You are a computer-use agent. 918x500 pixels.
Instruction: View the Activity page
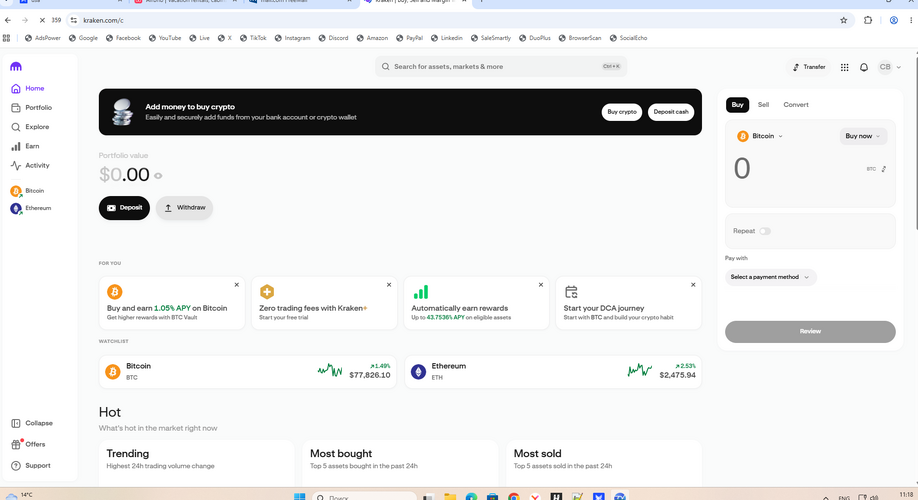point(30,166)
